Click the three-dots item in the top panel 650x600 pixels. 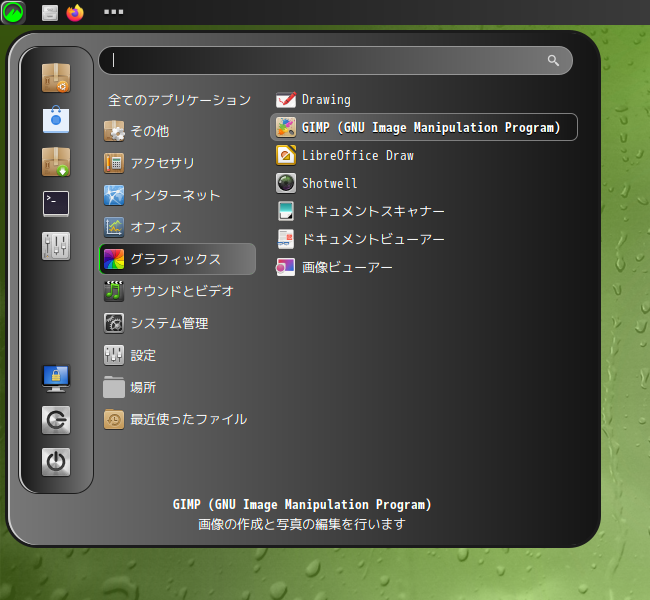coord(113,12)
